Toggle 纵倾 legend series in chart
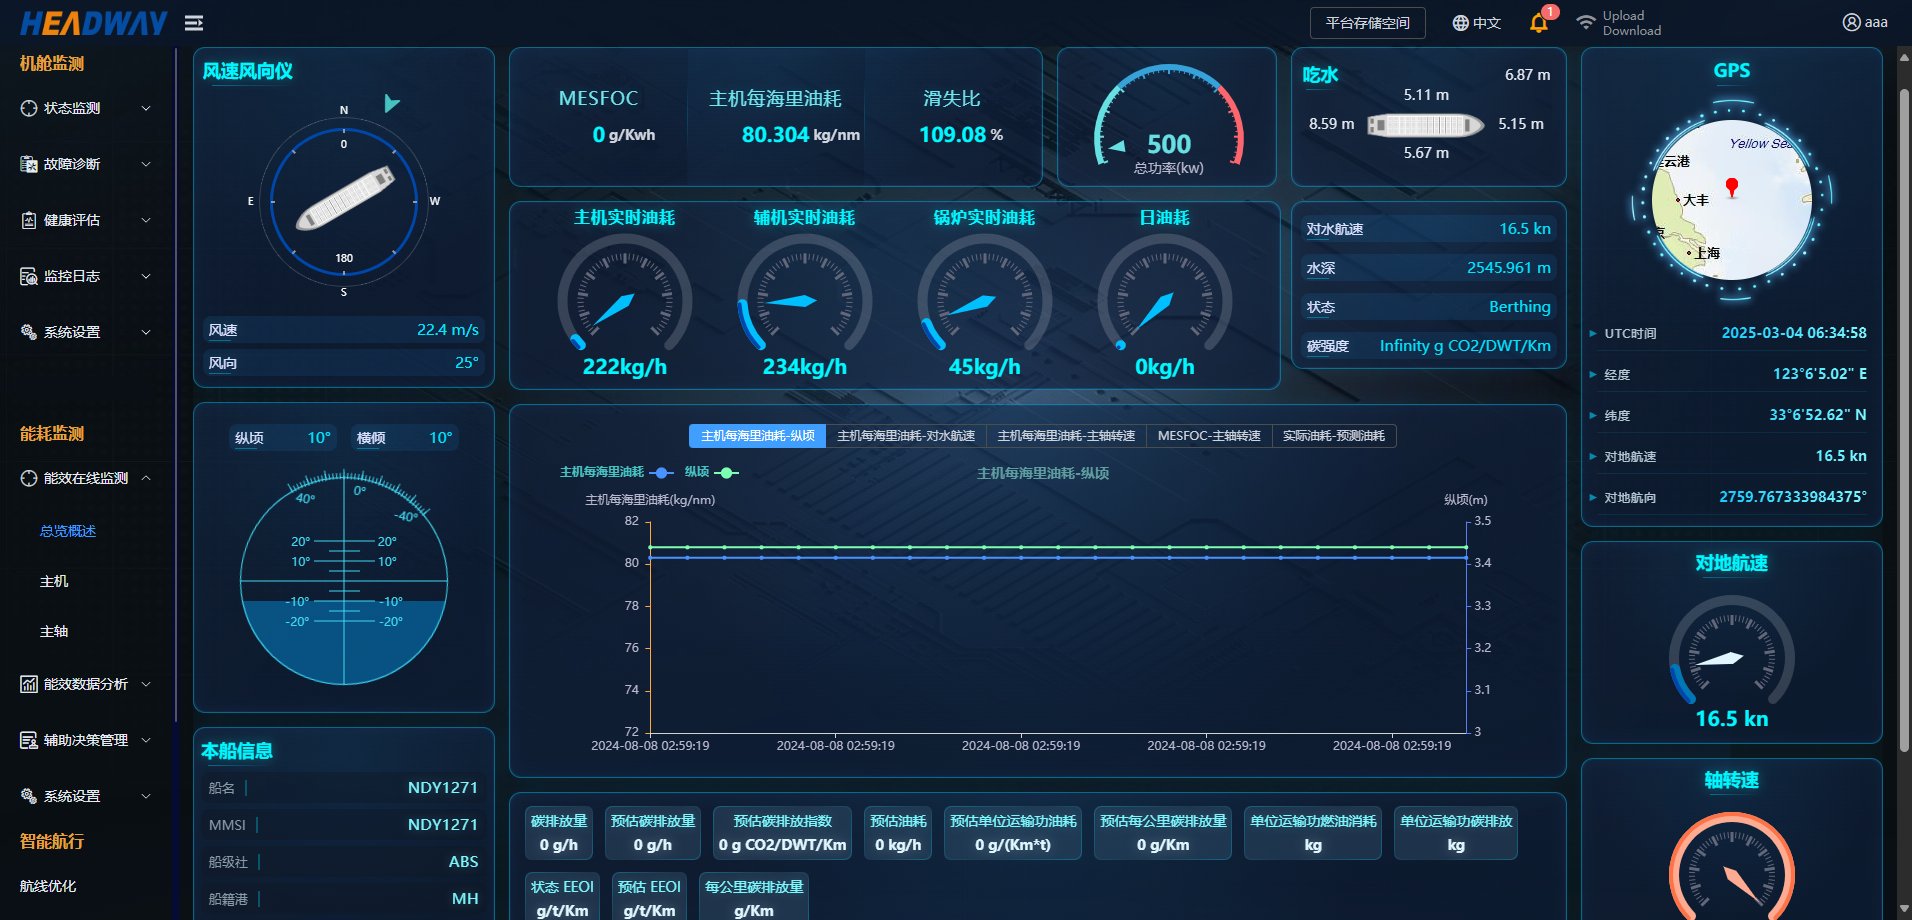 pos(727,472)
